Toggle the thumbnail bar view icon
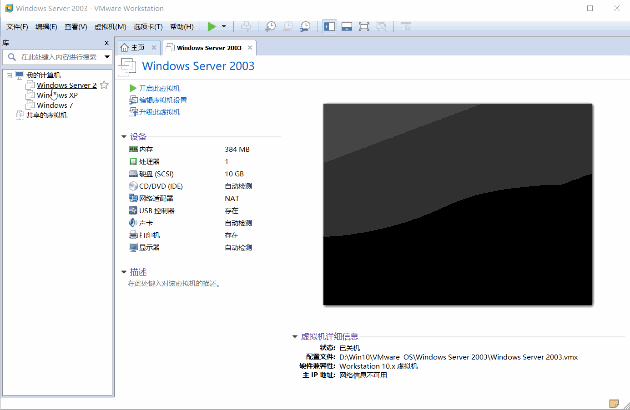 point(347,27)
